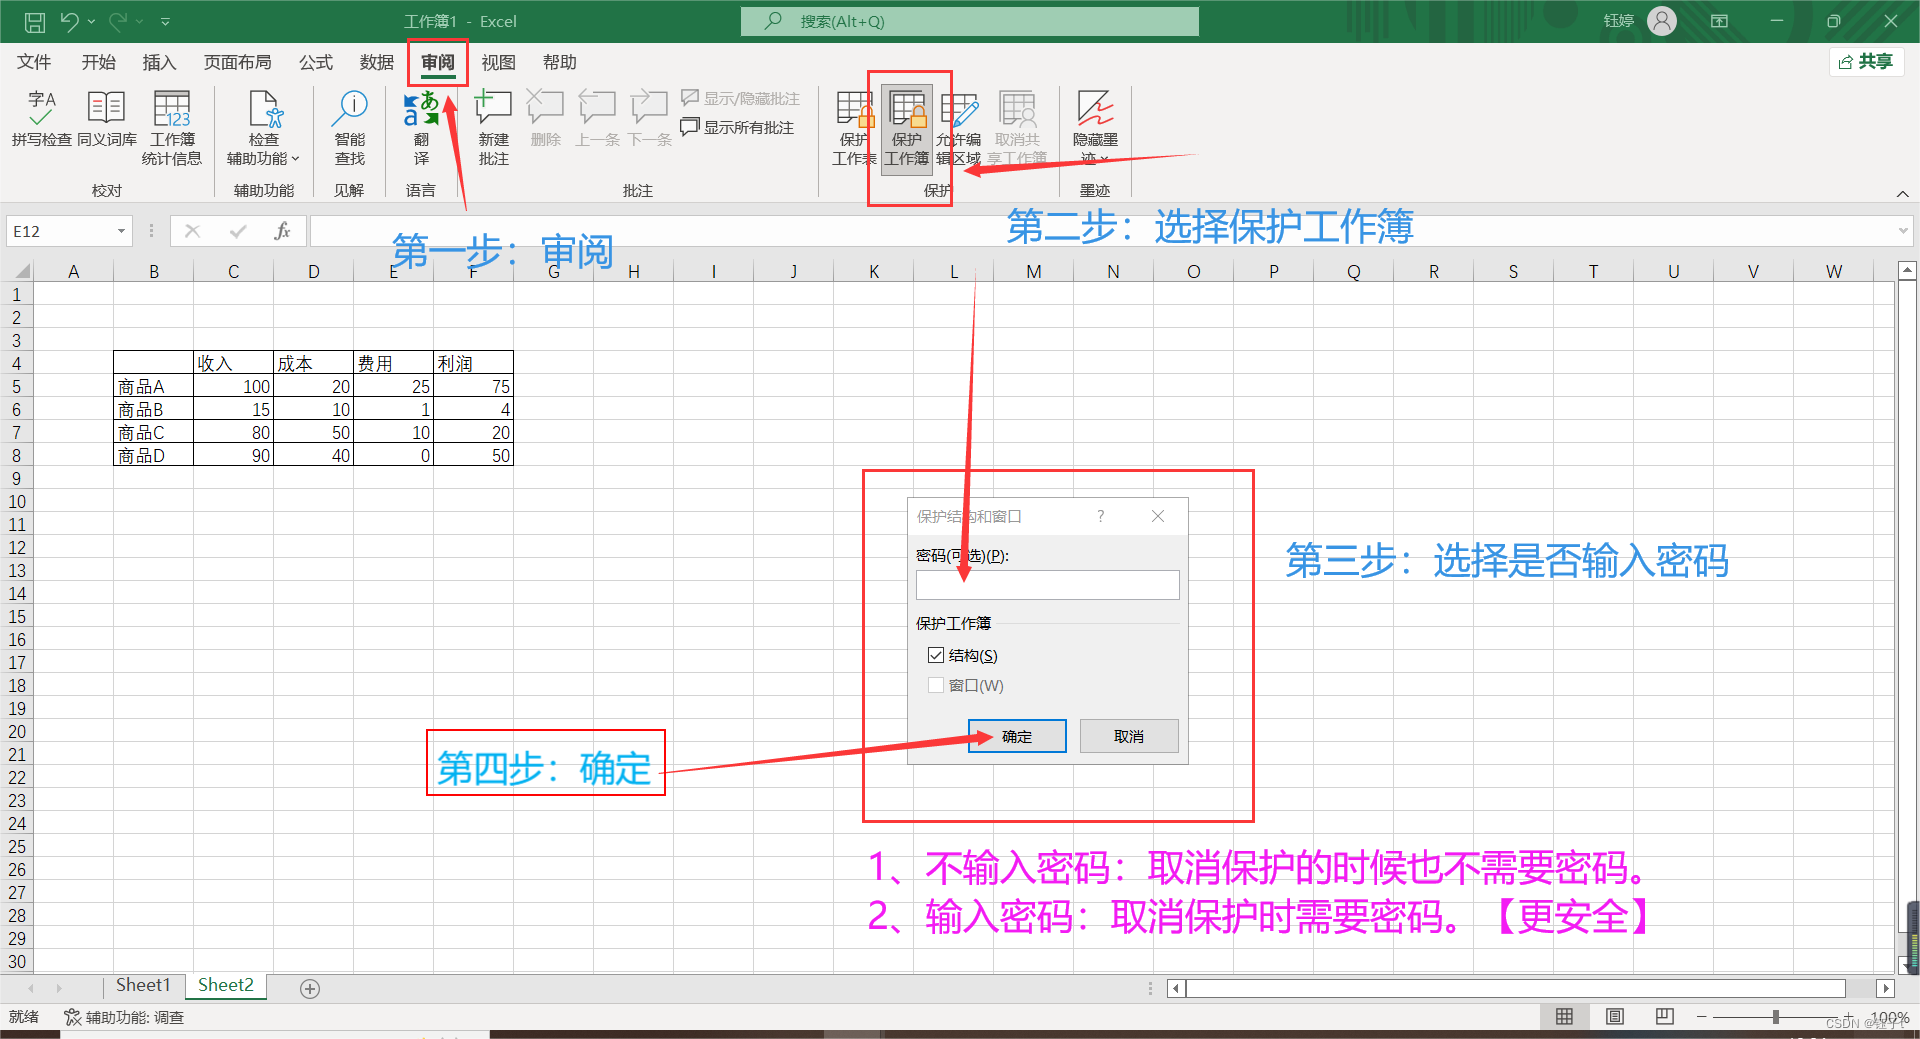Open the Data tab

point(377,62)
